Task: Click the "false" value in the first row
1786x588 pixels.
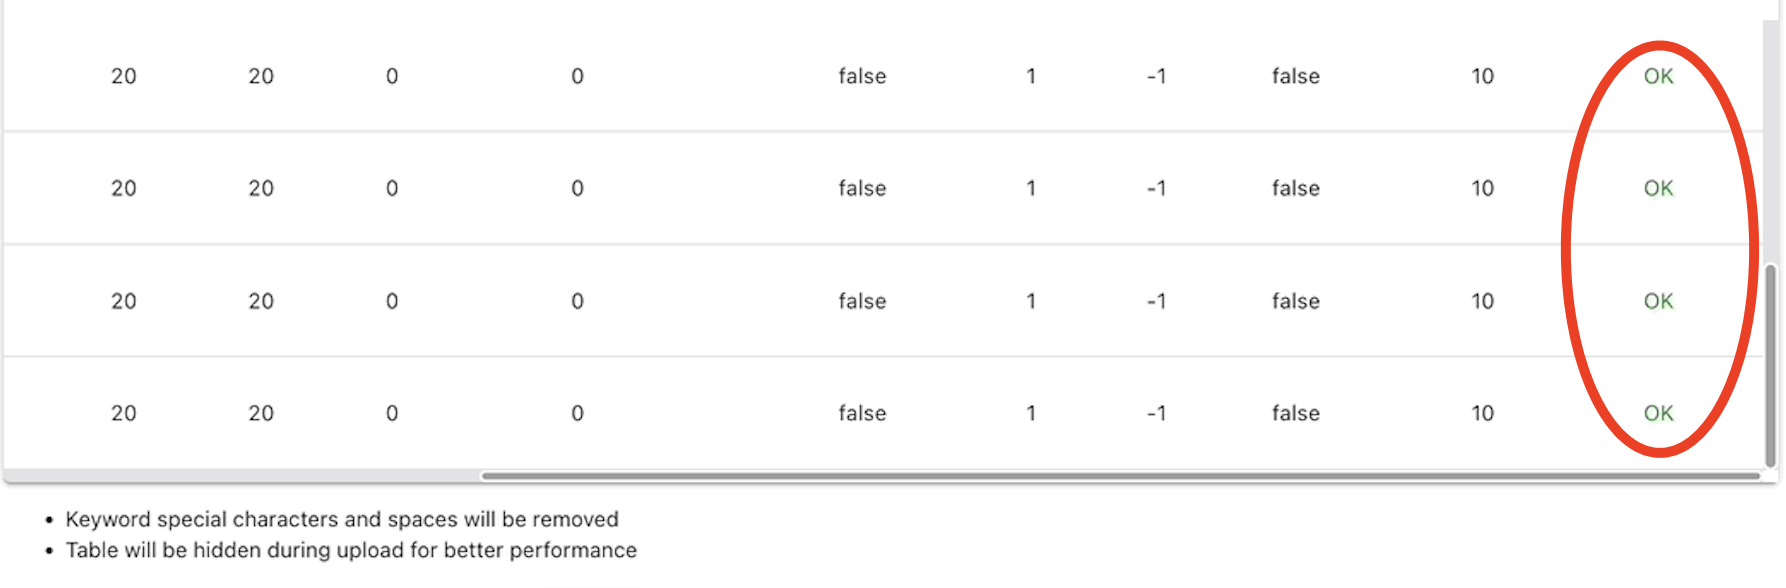Action: pyautogui.click(x=861, y=76)
